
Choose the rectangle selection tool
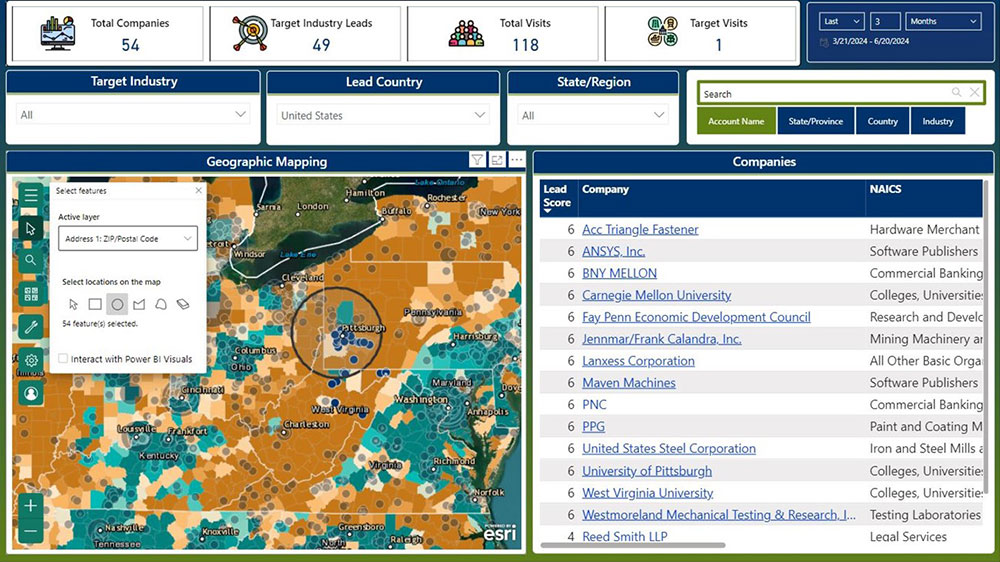95,304
